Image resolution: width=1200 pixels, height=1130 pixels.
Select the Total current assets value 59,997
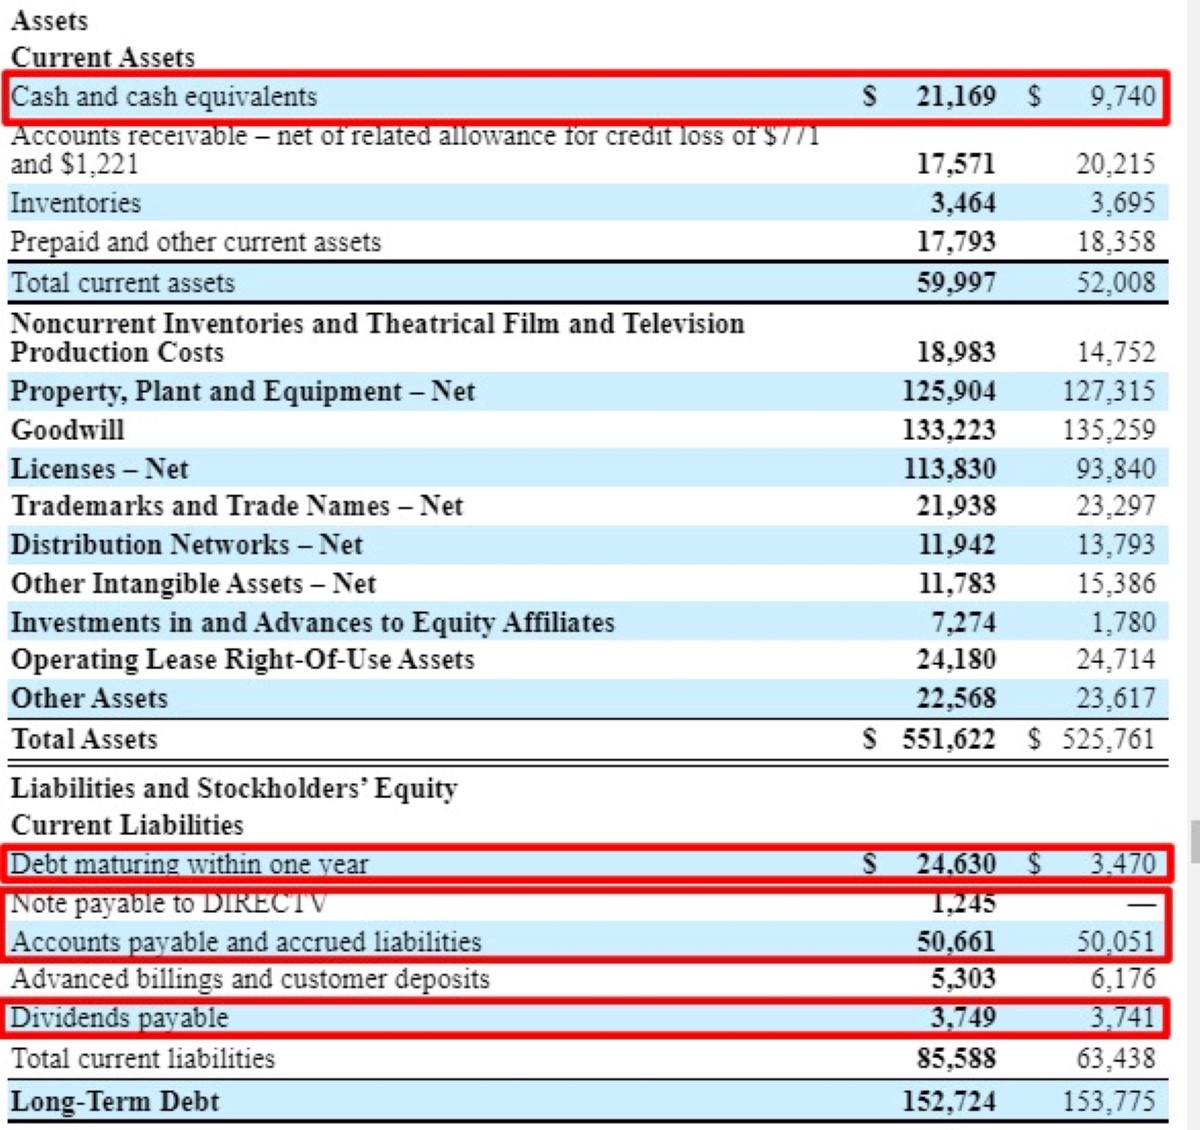pyautogui.click(x=956, y=283)
